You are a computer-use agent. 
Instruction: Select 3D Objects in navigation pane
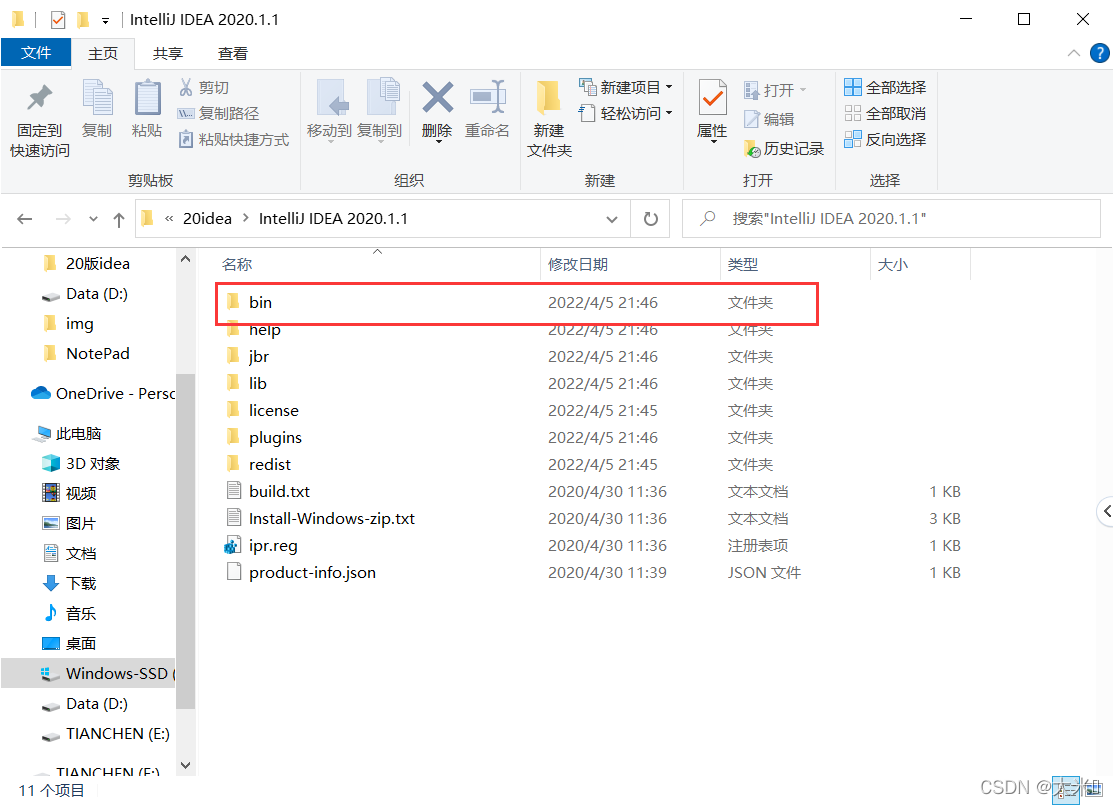click(x=82, y=463)
